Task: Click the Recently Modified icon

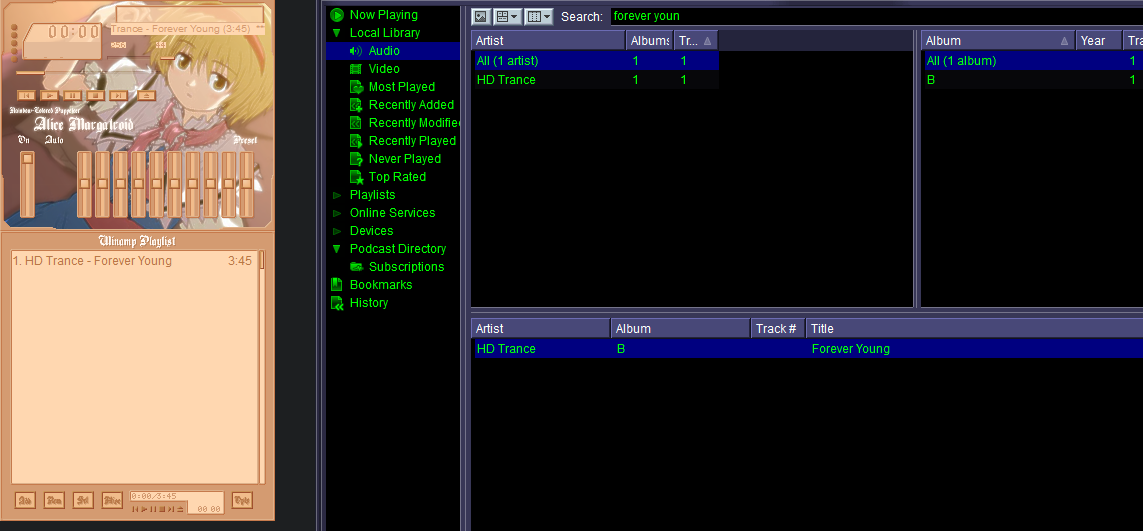Action: [356, 123]
